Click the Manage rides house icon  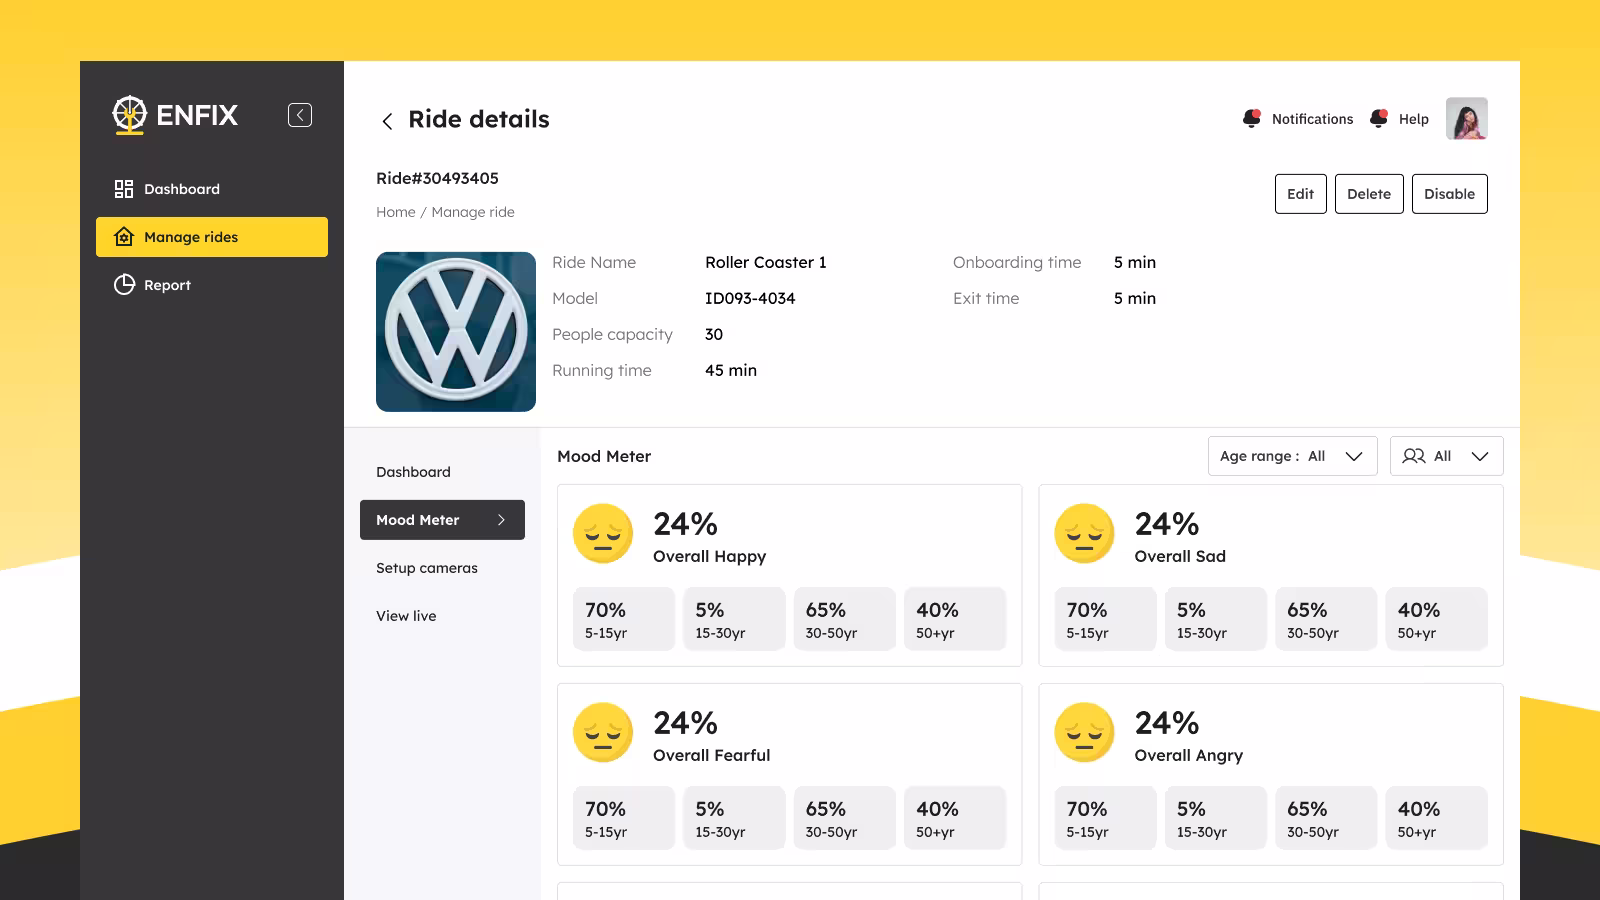[x=124, y=237]
